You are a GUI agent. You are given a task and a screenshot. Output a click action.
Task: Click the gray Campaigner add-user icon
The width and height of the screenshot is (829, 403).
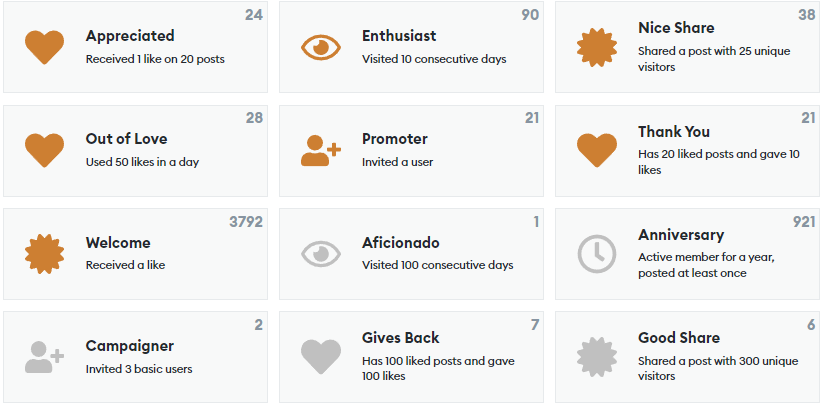[44, 357]
